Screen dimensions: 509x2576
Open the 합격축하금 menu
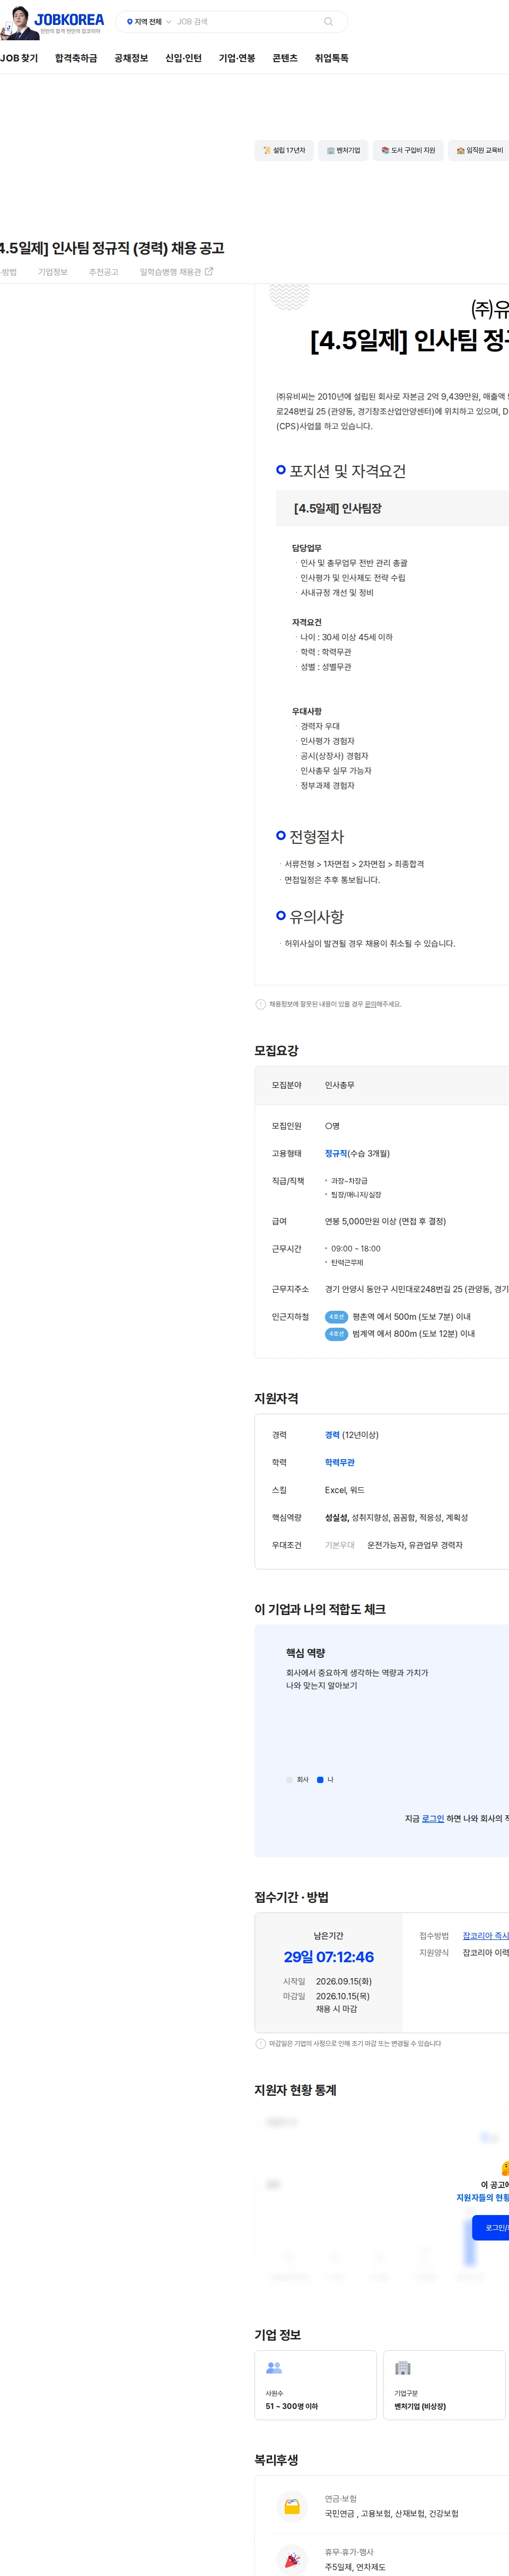pos(76,58)
